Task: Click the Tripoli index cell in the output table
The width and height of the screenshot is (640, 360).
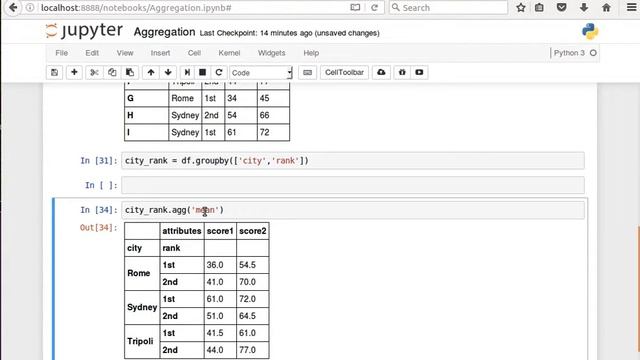Action: coord(142,341)
